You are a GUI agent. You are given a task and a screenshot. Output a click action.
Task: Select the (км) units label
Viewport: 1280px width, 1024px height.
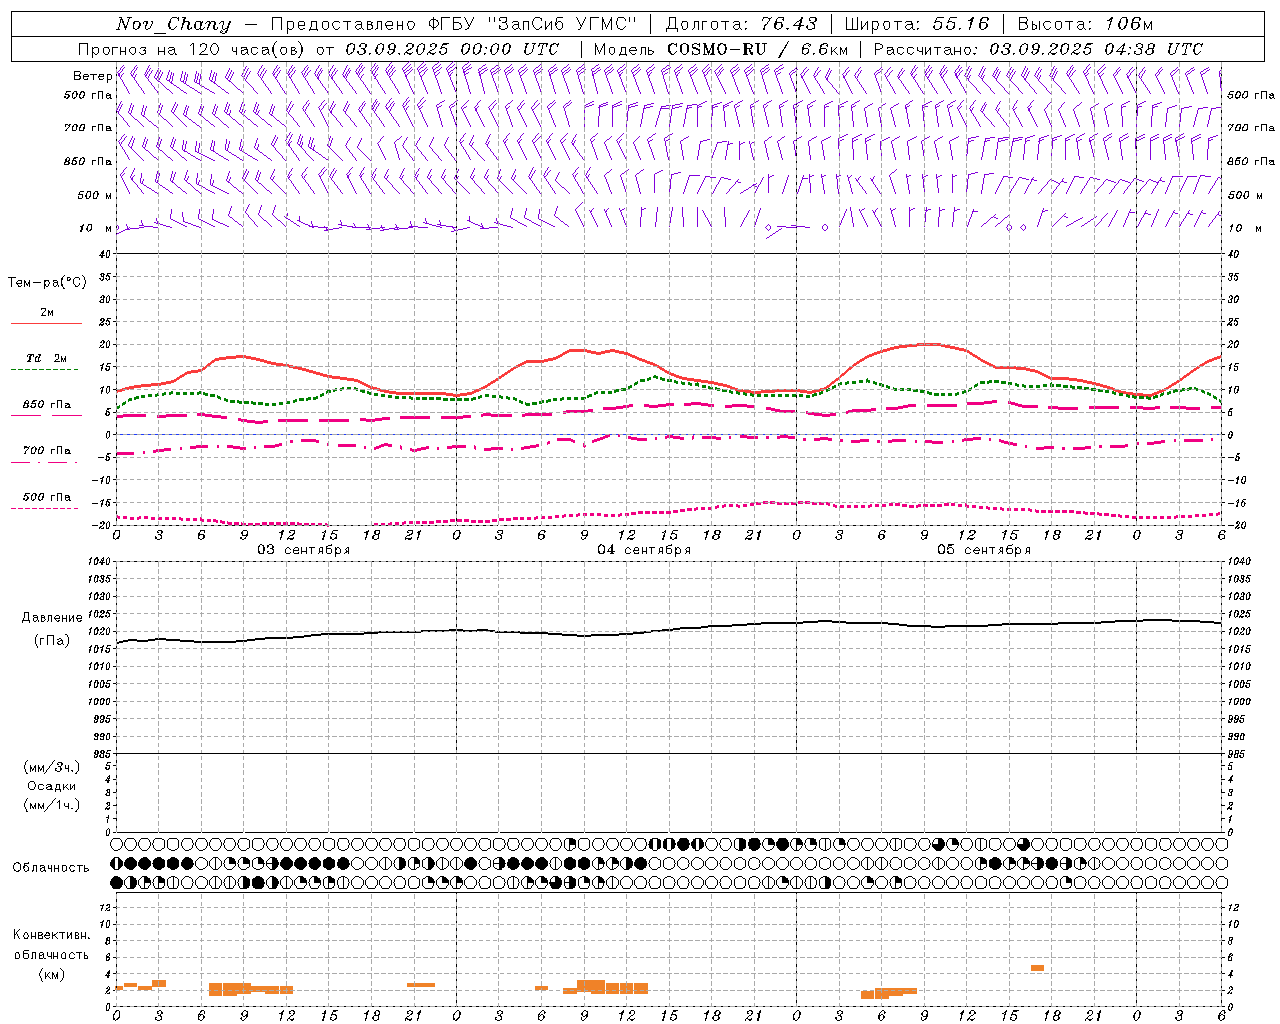pos(52,974)
